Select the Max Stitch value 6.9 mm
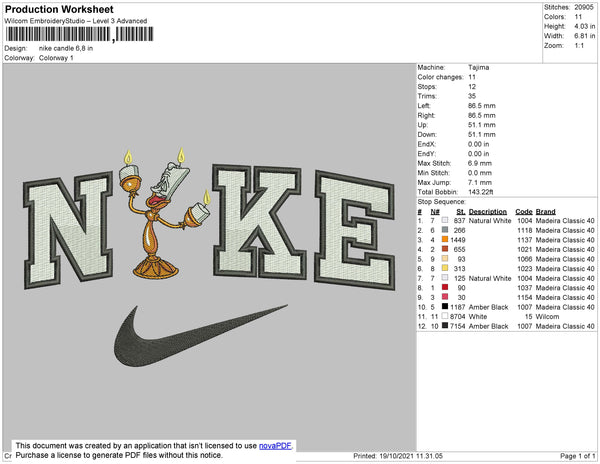 point(480,163)
